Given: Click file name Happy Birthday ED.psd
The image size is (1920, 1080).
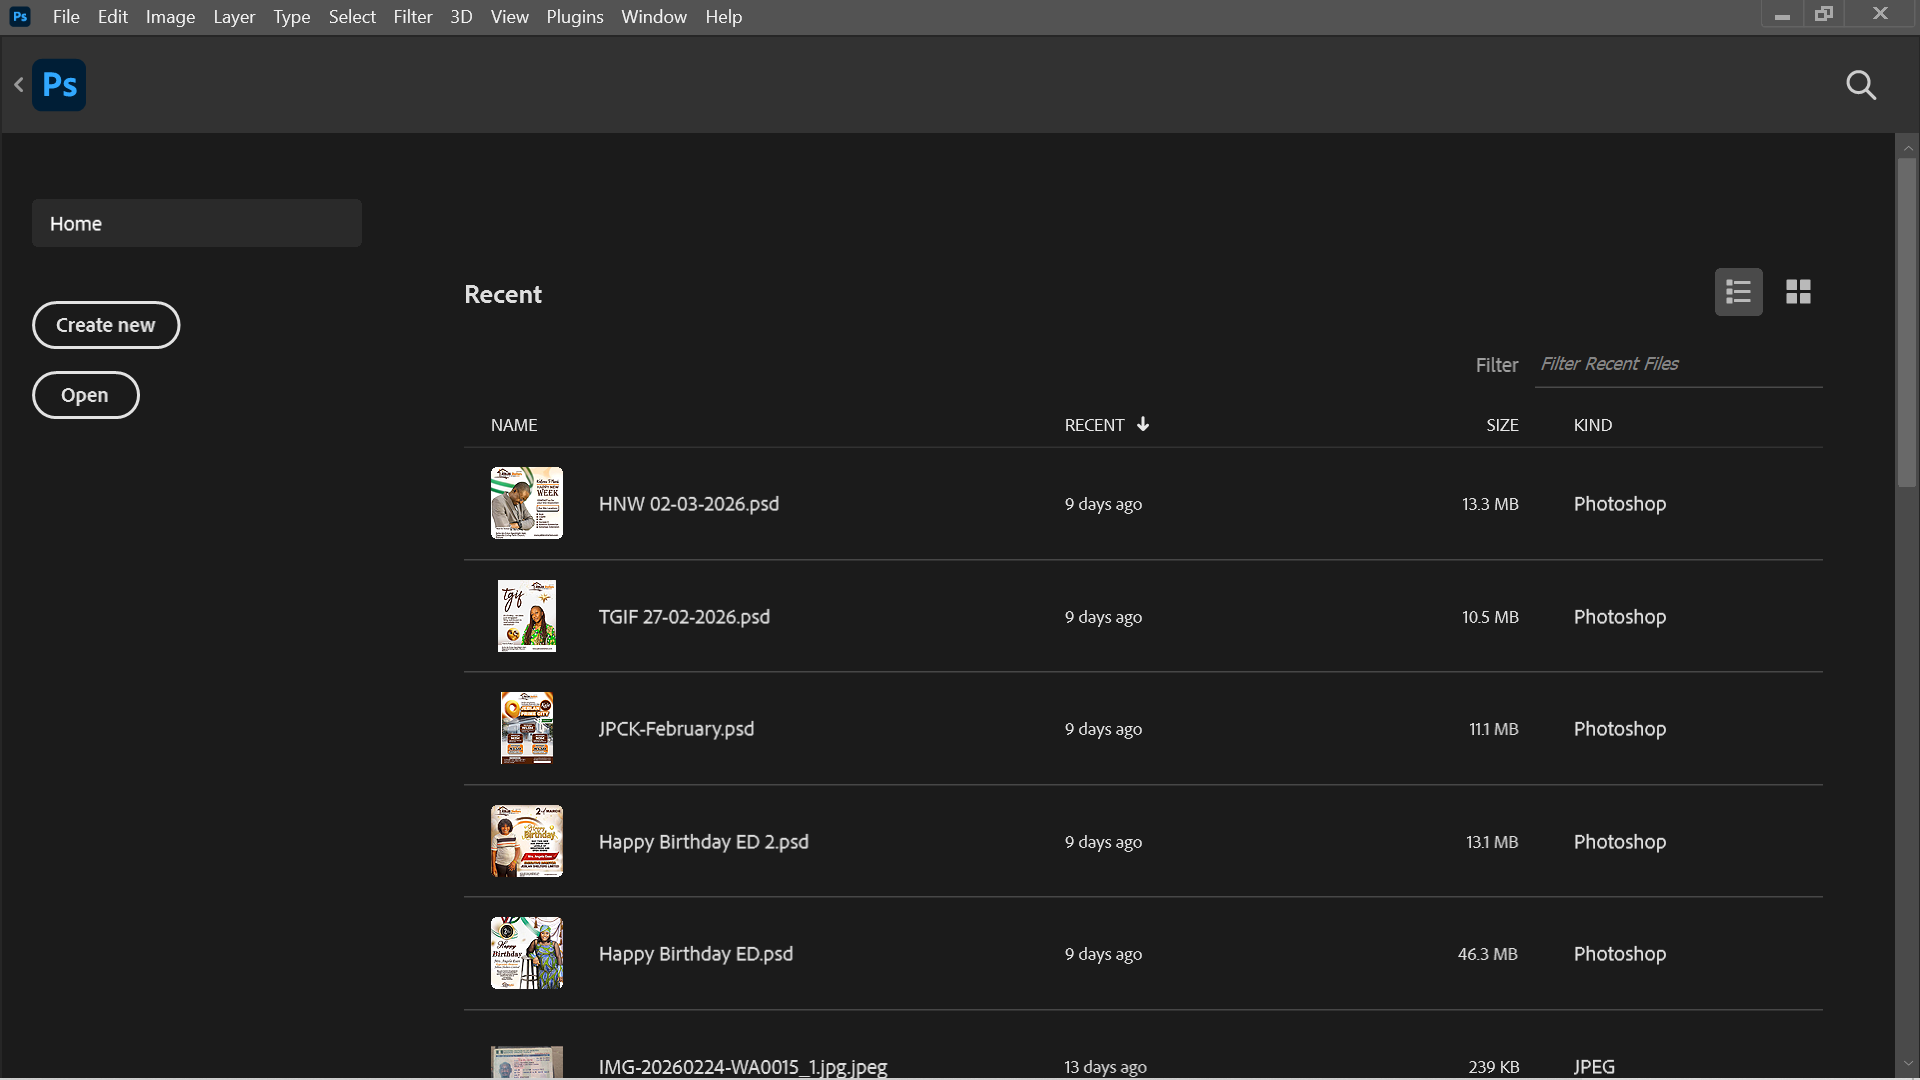Looking at the screenshot, I should (696, 954).
